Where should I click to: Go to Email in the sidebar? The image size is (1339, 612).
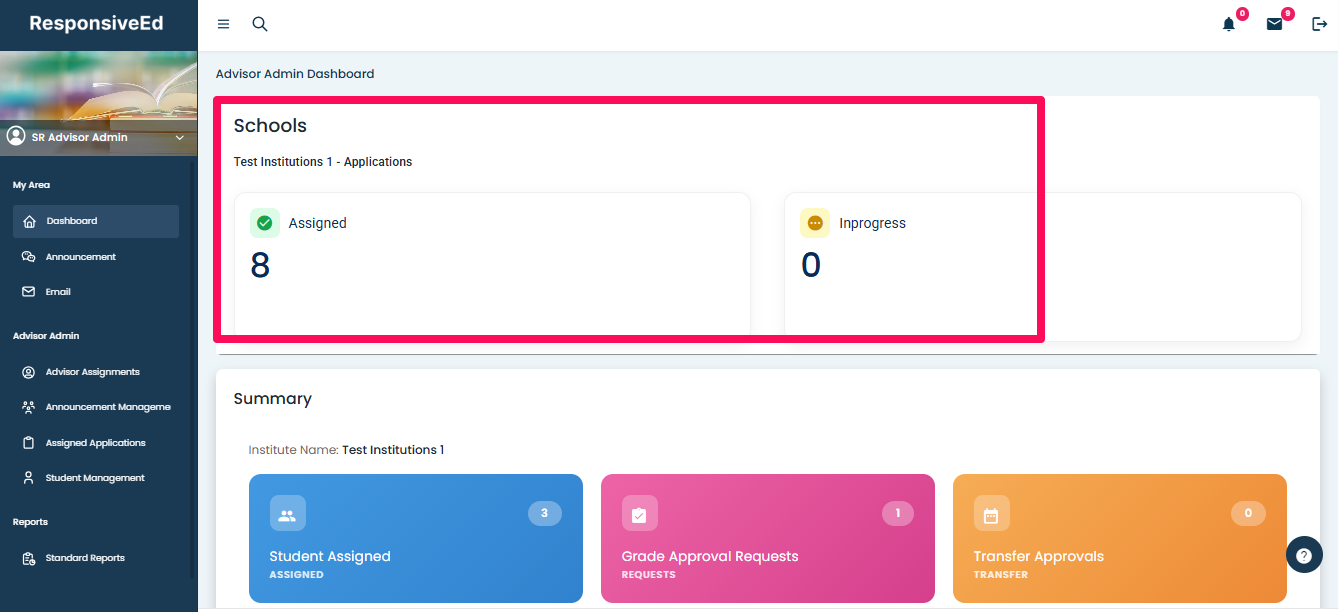coord(58,292)
